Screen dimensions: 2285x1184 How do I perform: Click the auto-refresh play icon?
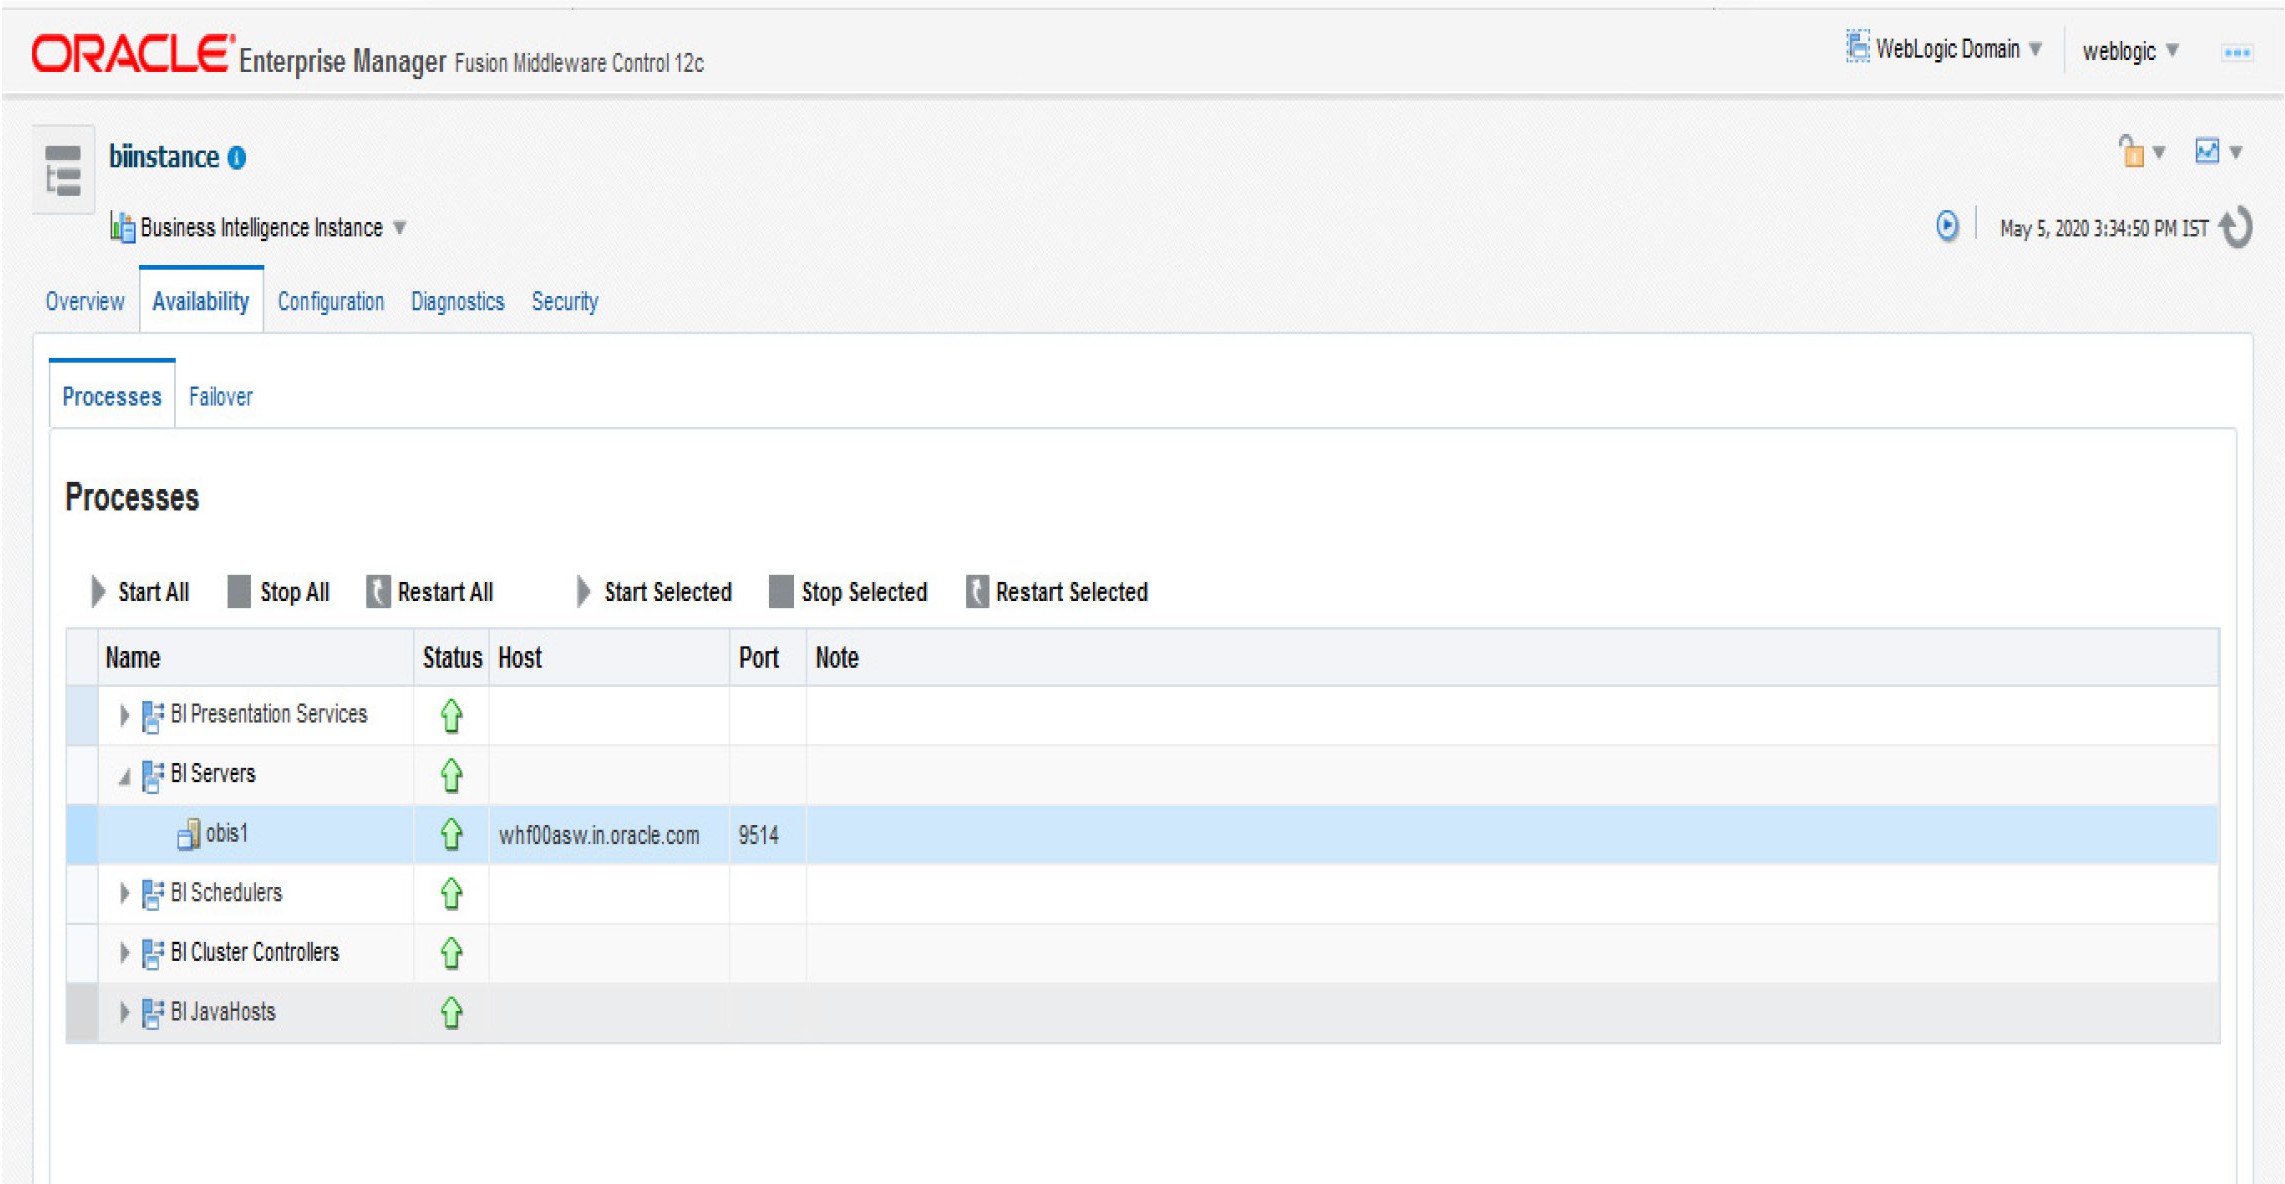tap(1946, 226)
